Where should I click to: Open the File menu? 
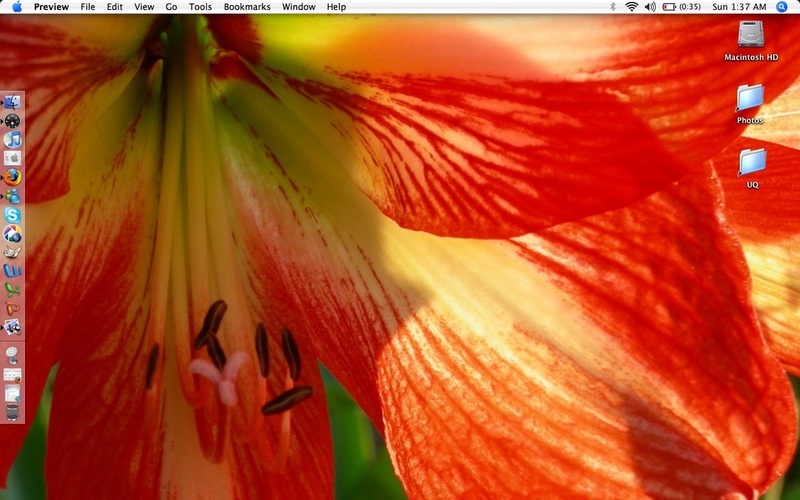click(x=88, y=7)
